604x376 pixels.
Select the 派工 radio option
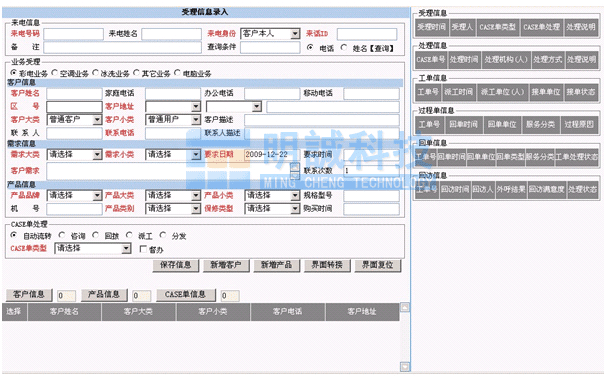[129, 235]
